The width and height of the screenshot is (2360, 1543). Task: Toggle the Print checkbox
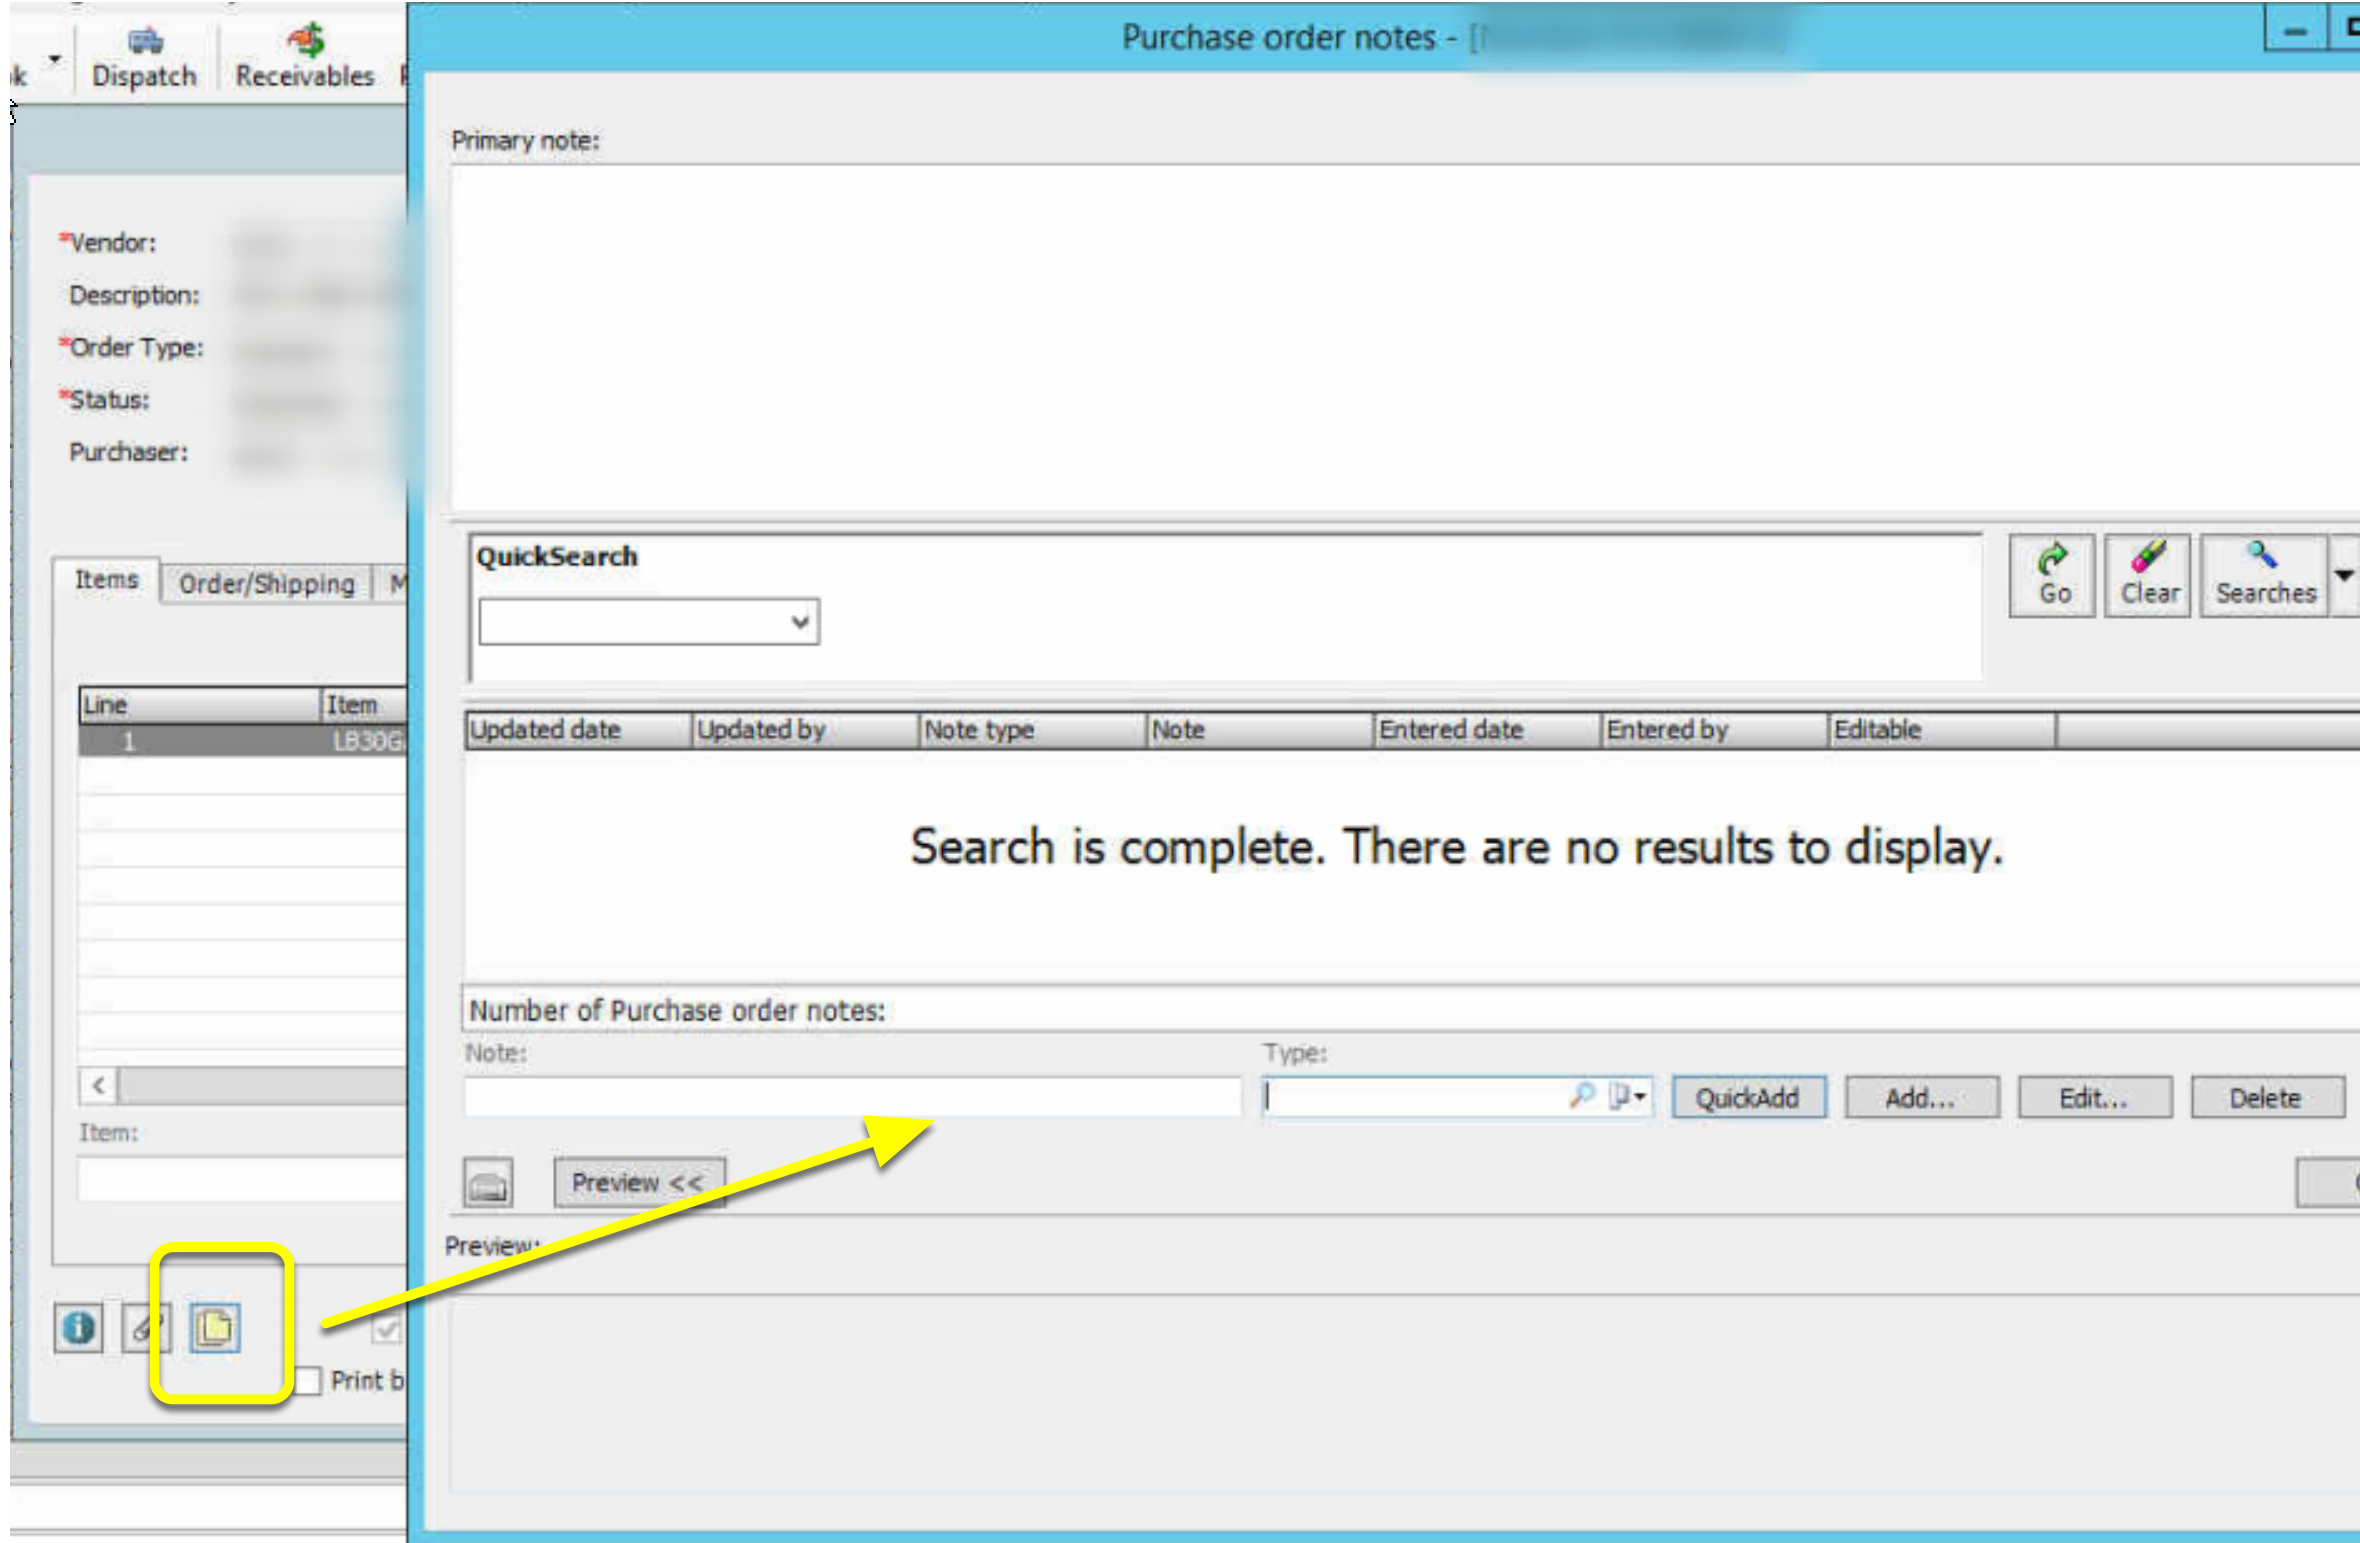(x=308, y=1381)
